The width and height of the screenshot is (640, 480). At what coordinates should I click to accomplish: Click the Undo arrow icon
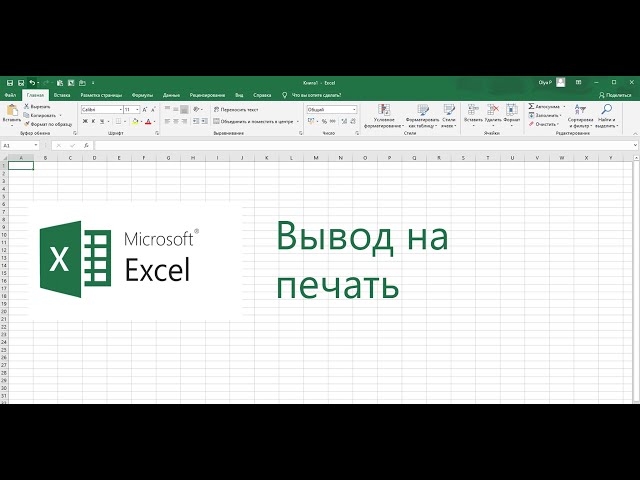[32, 83]
